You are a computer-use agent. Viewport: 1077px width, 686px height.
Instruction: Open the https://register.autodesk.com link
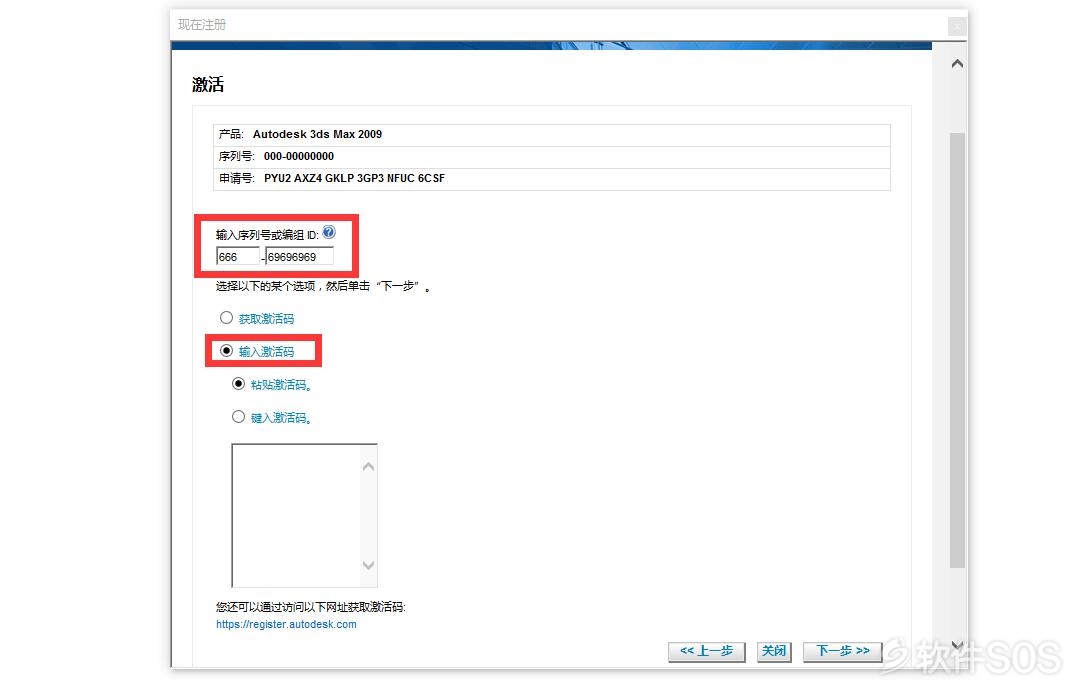click(286, 624)
